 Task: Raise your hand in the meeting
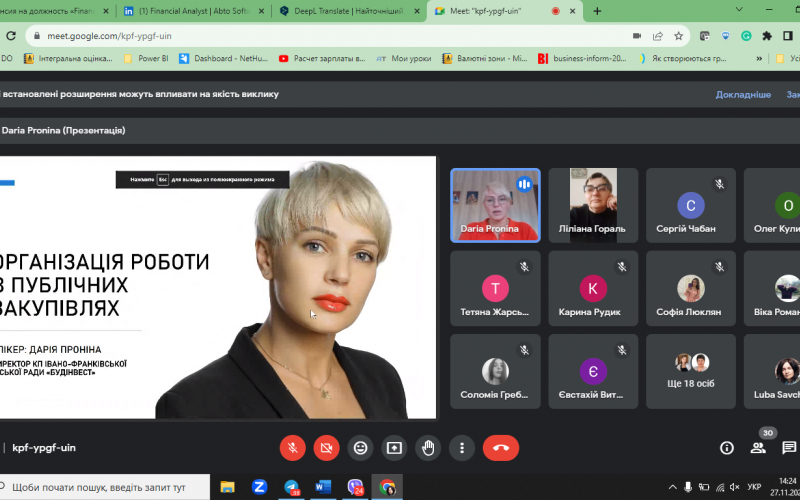pos(428,448)
